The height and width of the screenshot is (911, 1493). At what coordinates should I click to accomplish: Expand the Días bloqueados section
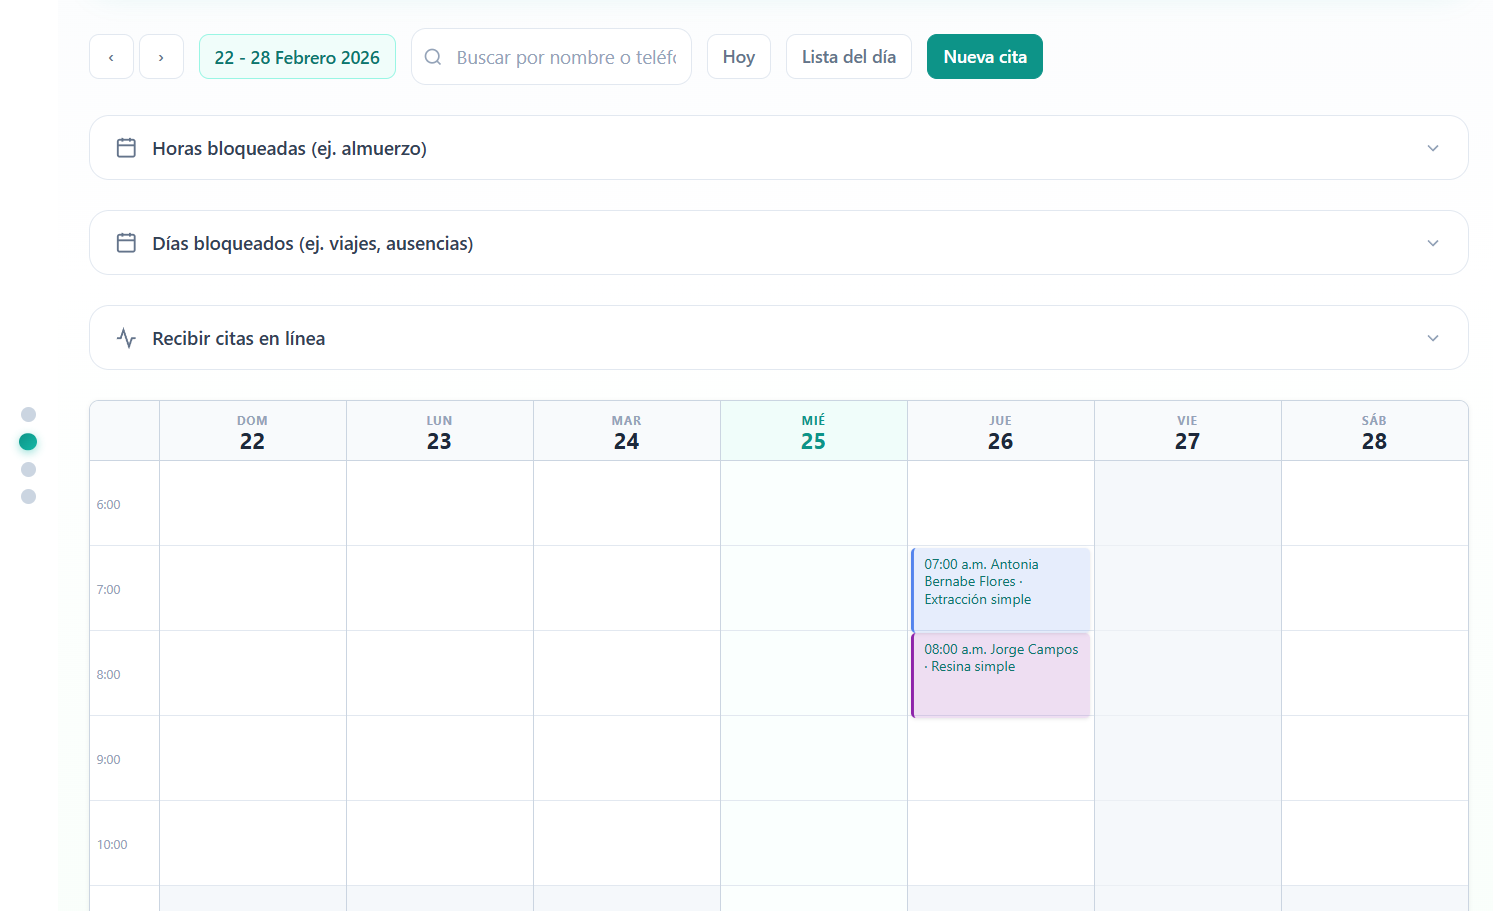(x=1433, y=242)
